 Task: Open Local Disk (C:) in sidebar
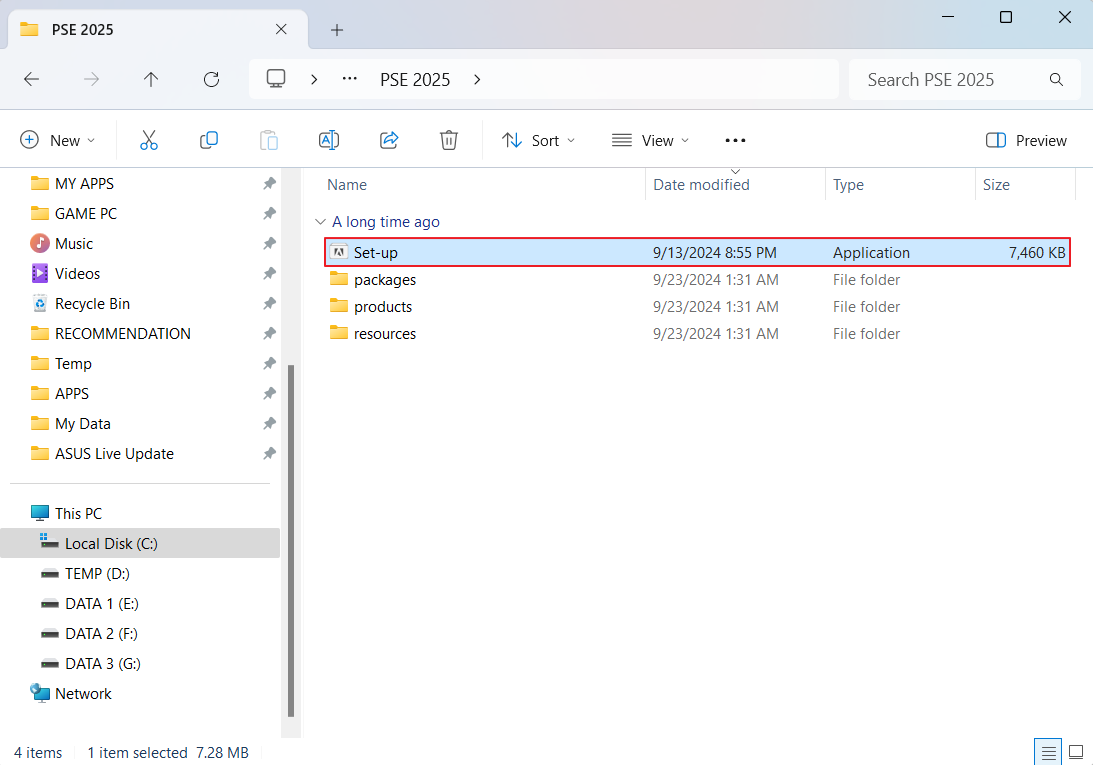click(x=111, y=543)
